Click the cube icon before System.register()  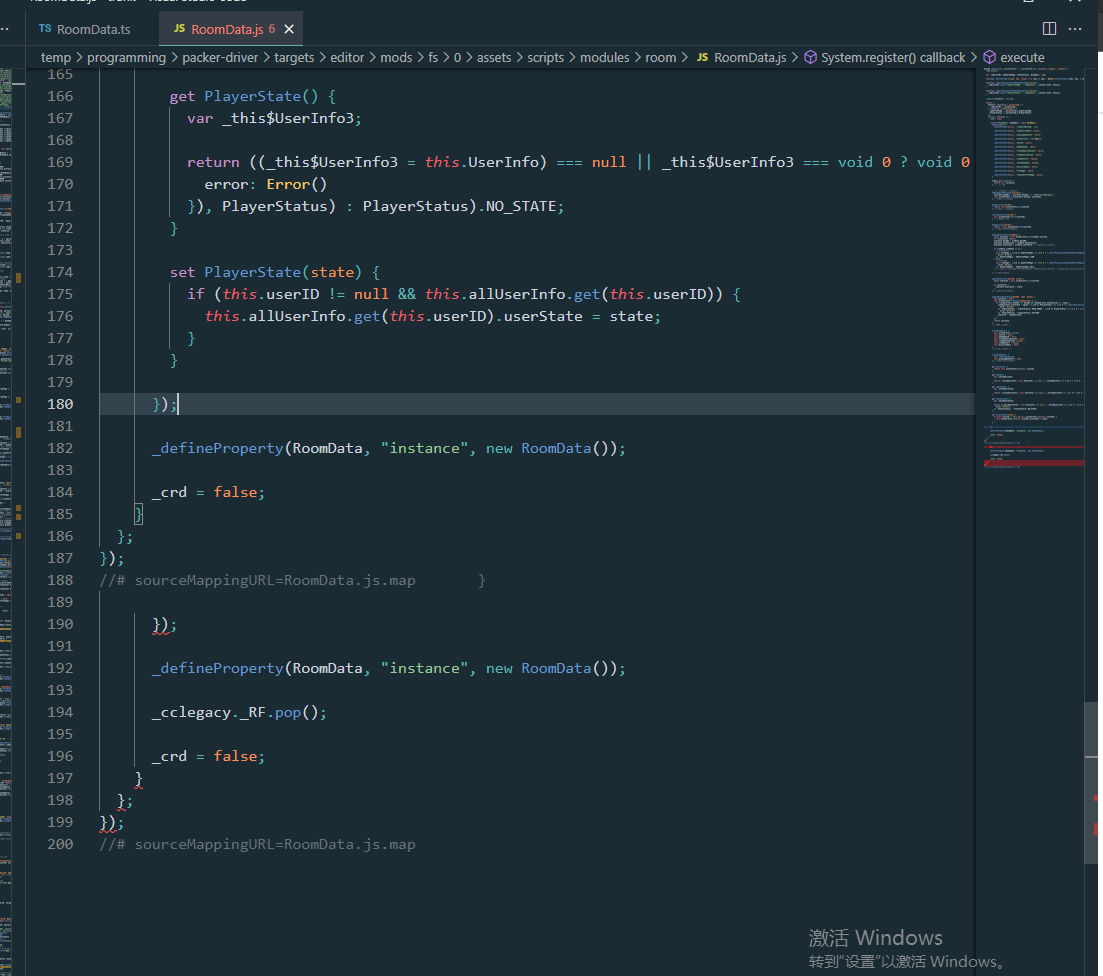pyautogui.click(x=810, y=57)
